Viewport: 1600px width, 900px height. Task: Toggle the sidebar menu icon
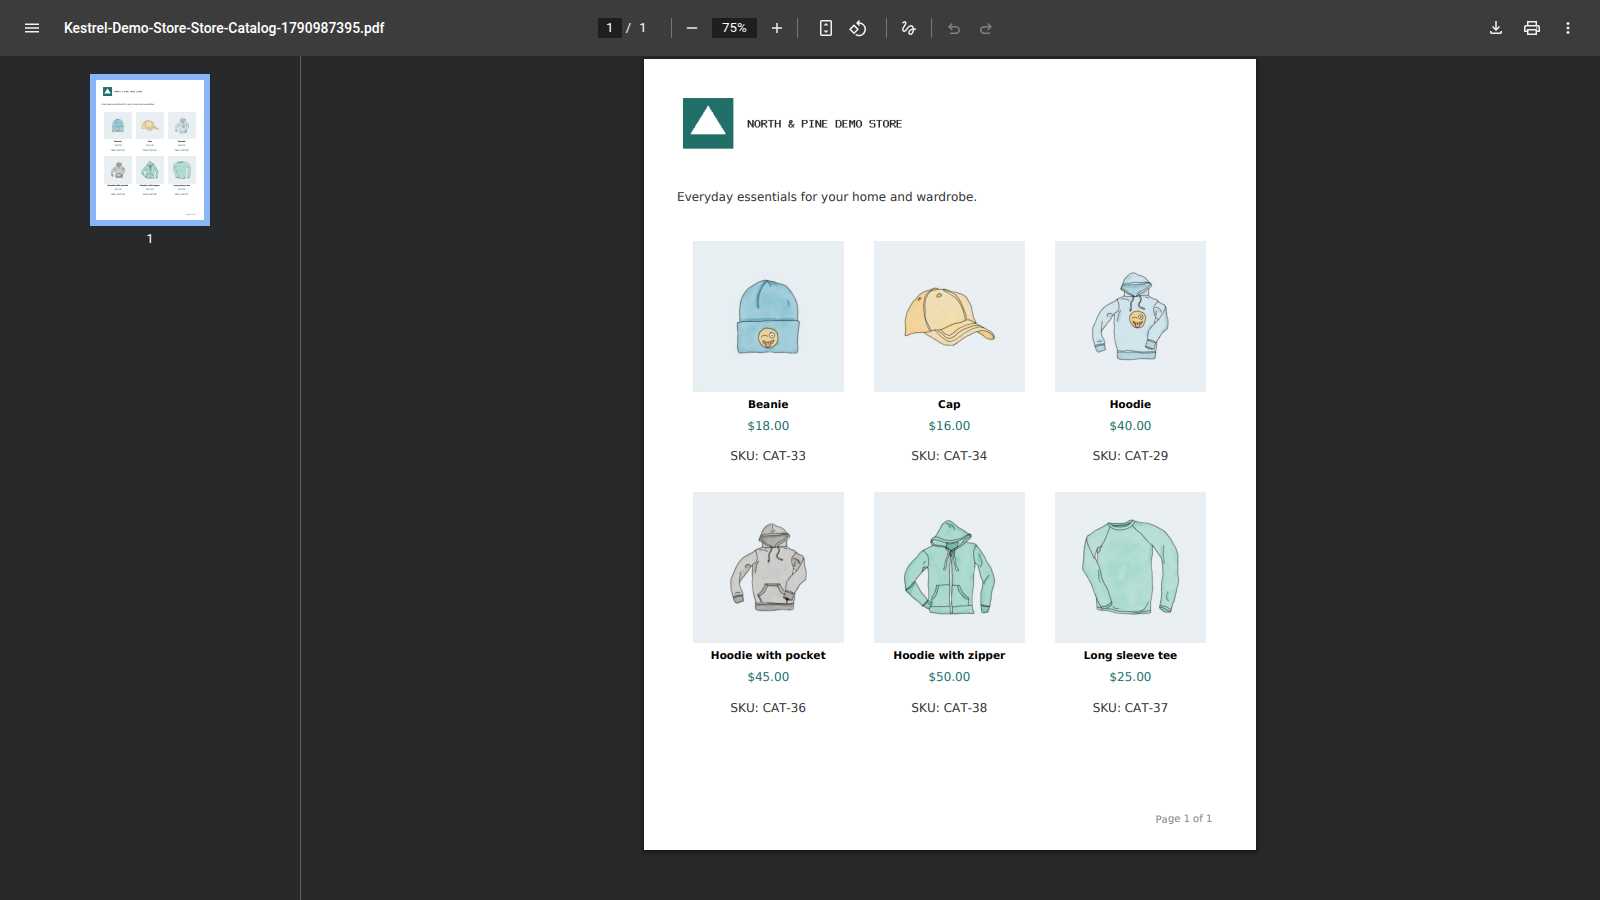coord(32,28)
